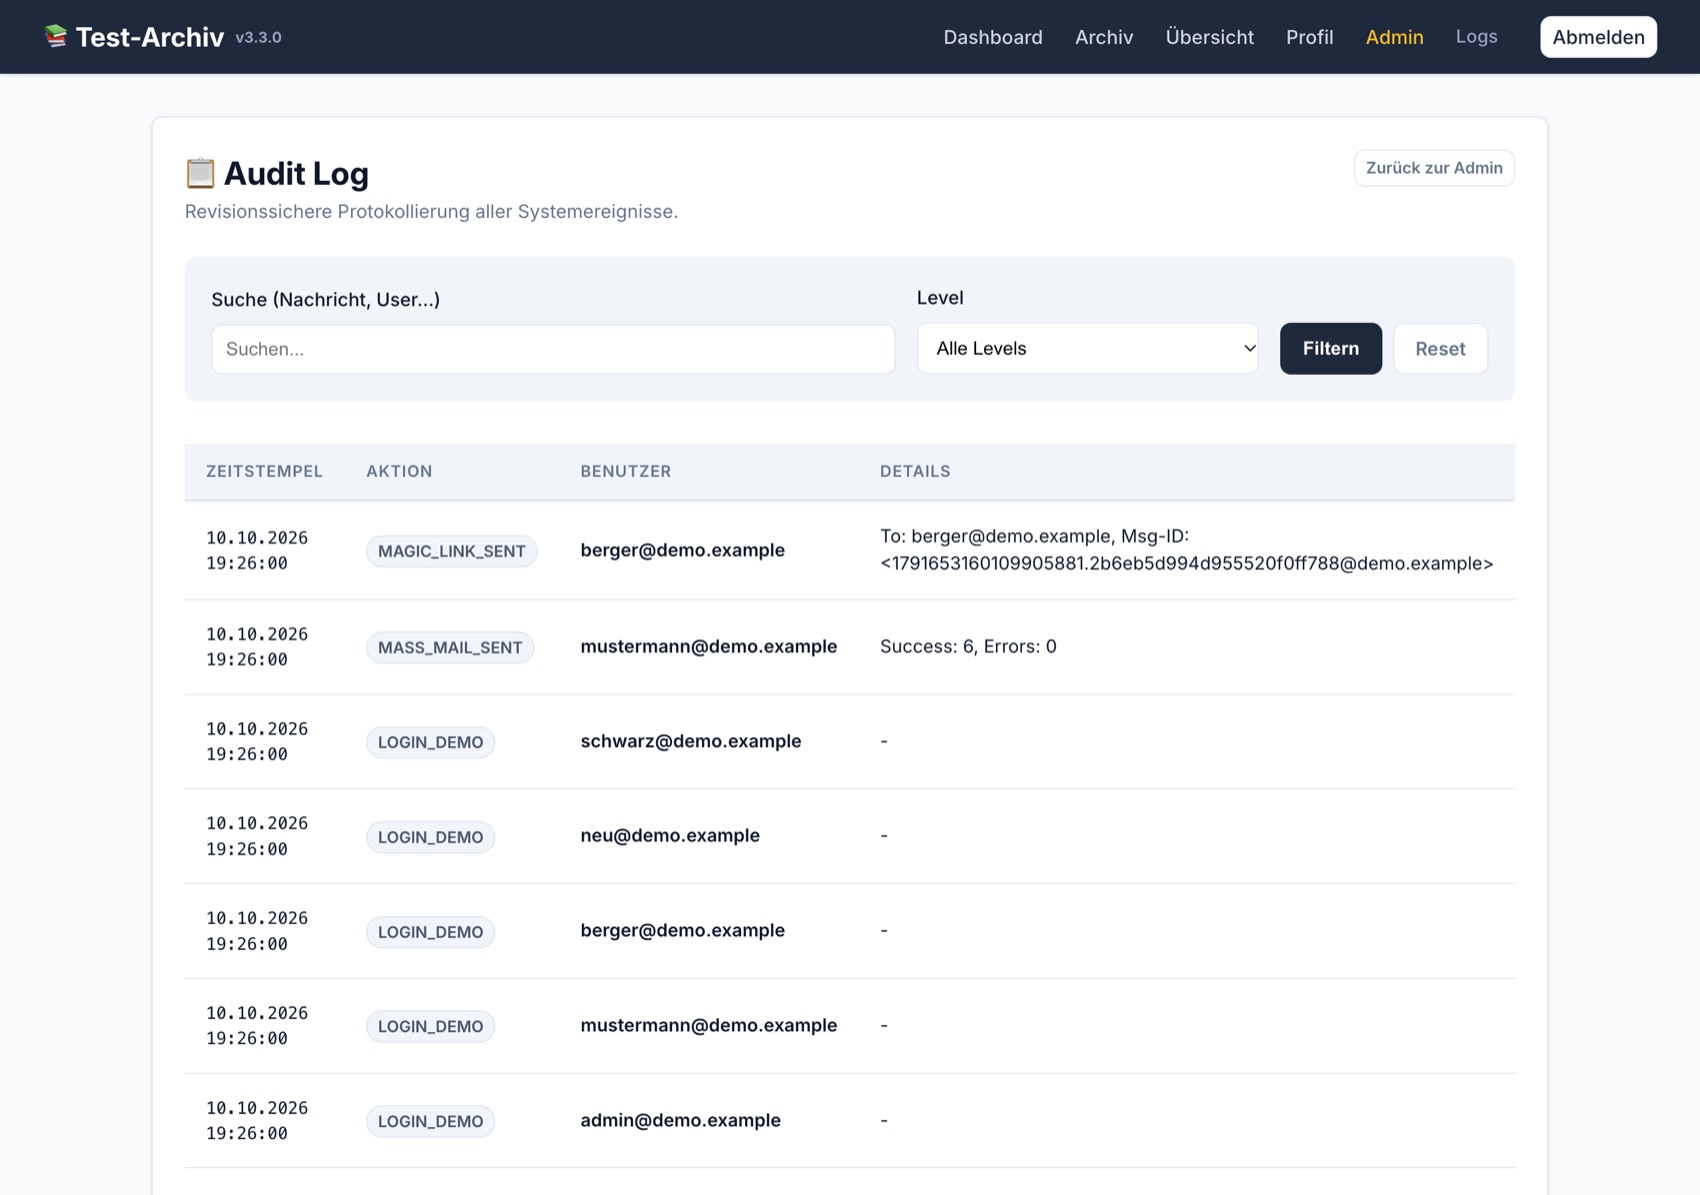The image size is (1700, 1195).
Task: Click the Abmelden button
Action: (x=1598, y=37)
